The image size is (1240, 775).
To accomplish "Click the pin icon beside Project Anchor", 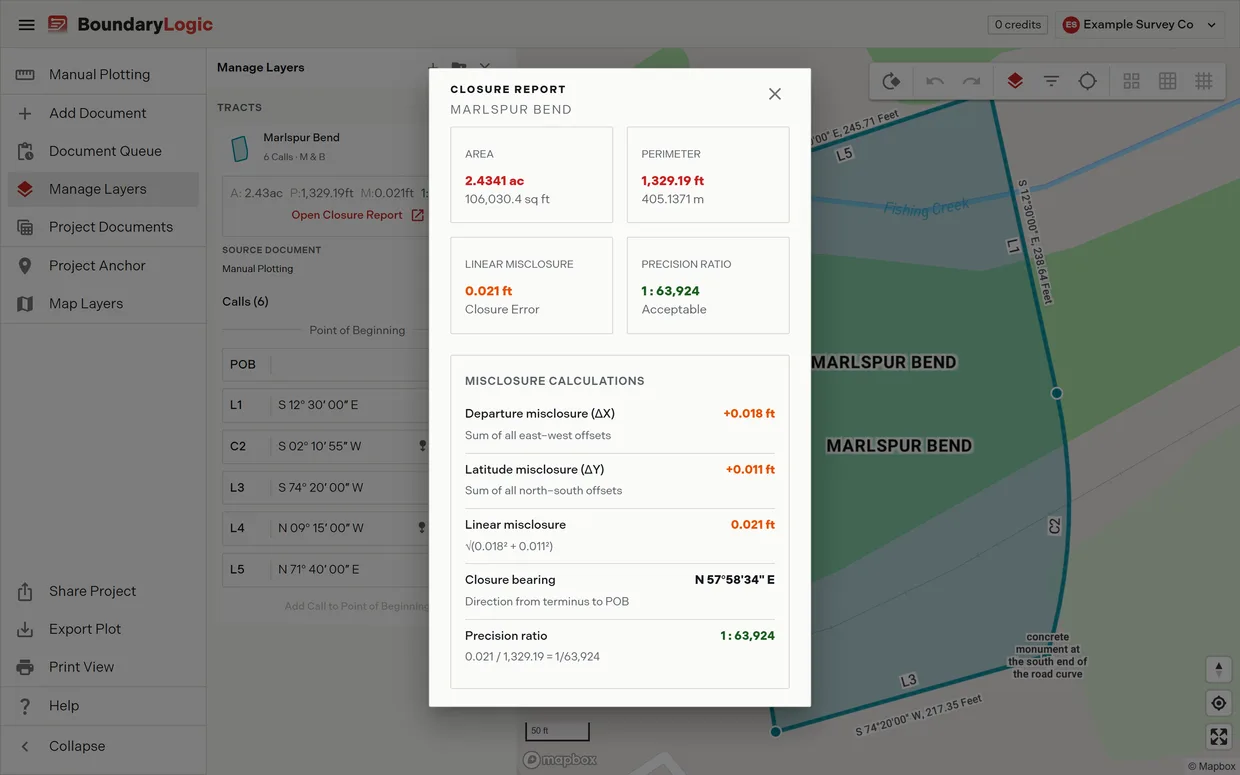I will pyautogui.click(x=25, y=265).
